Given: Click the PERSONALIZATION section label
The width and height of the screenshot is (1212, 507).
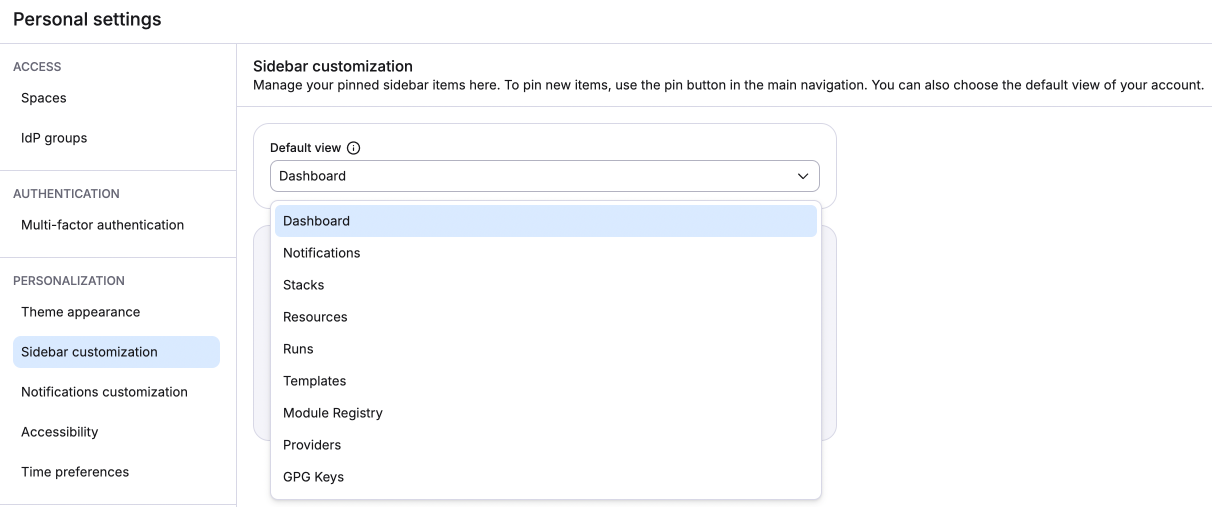Looking at the screenshot, I should [69, 281].
